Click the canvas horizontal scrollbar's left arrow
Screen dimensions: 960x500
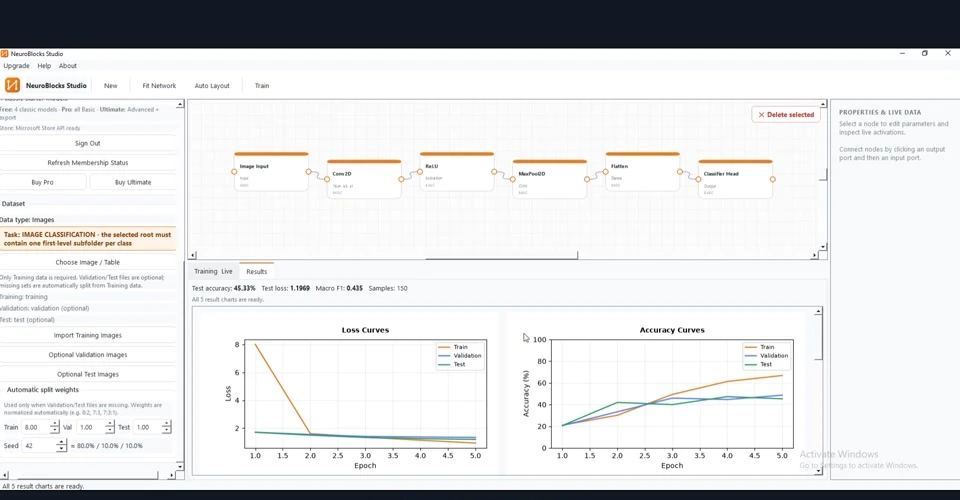click(x=192, y=255)
